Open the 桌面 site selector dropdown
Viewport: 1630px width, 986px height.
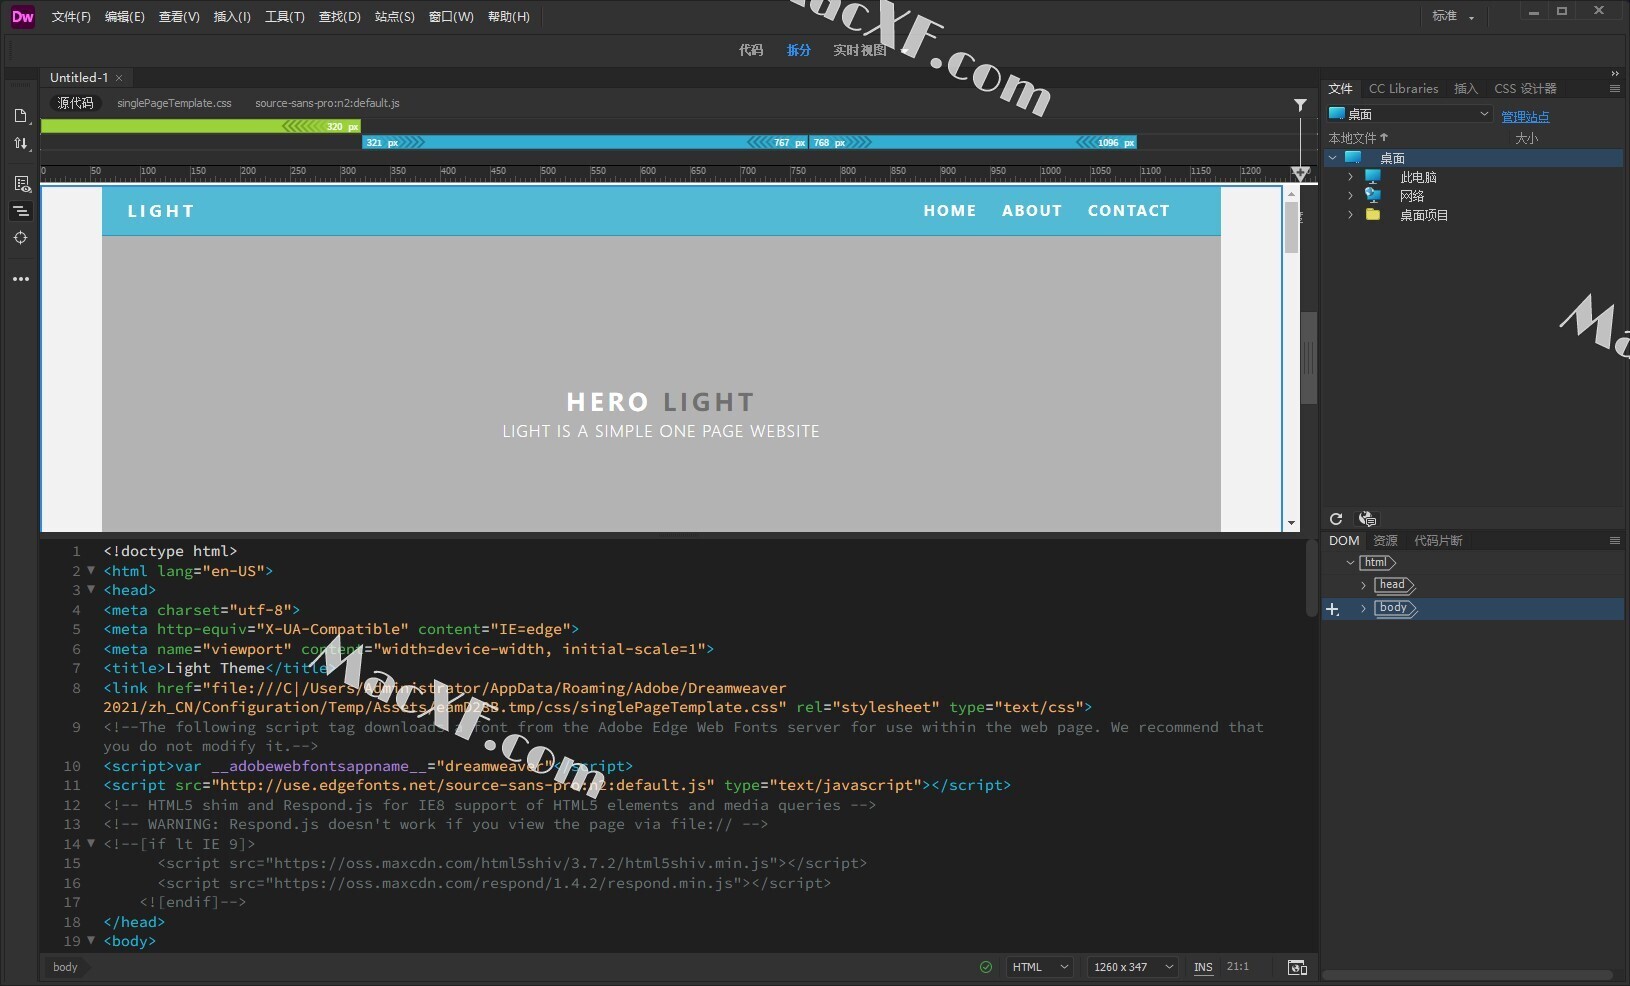[x=1408, y=114]
